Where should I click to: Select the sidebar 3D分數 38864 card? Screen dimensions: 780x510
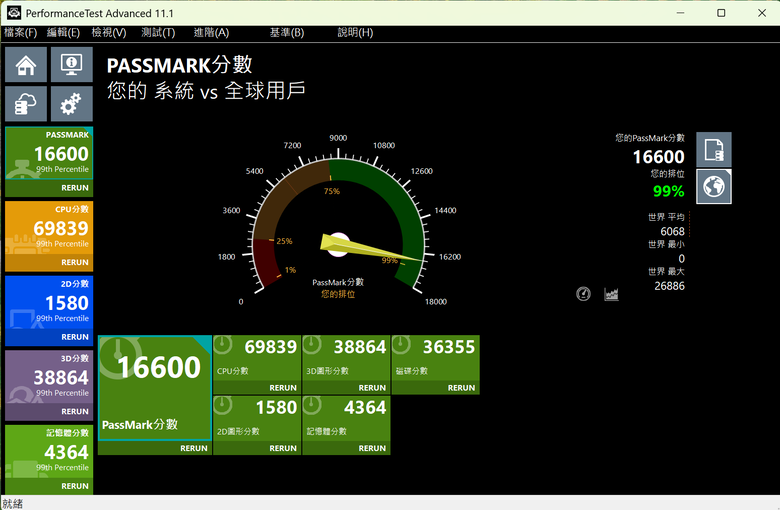pos(49,377)
